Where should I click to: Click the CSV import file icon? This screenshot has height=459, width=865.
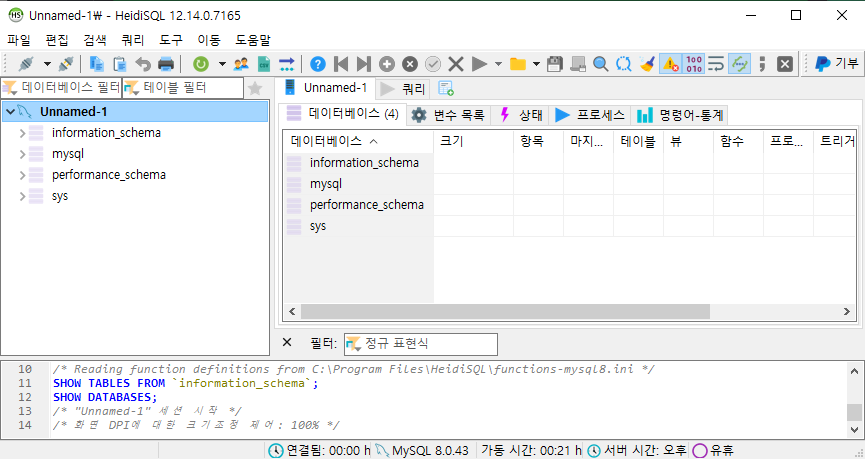(264, 64)
